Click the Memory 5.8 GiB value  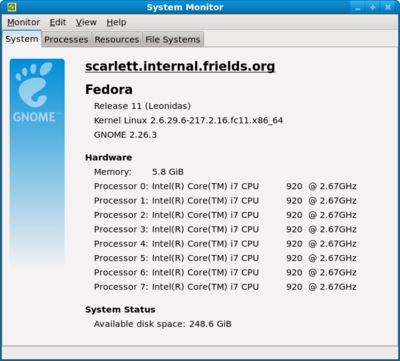tap(168, 172)
